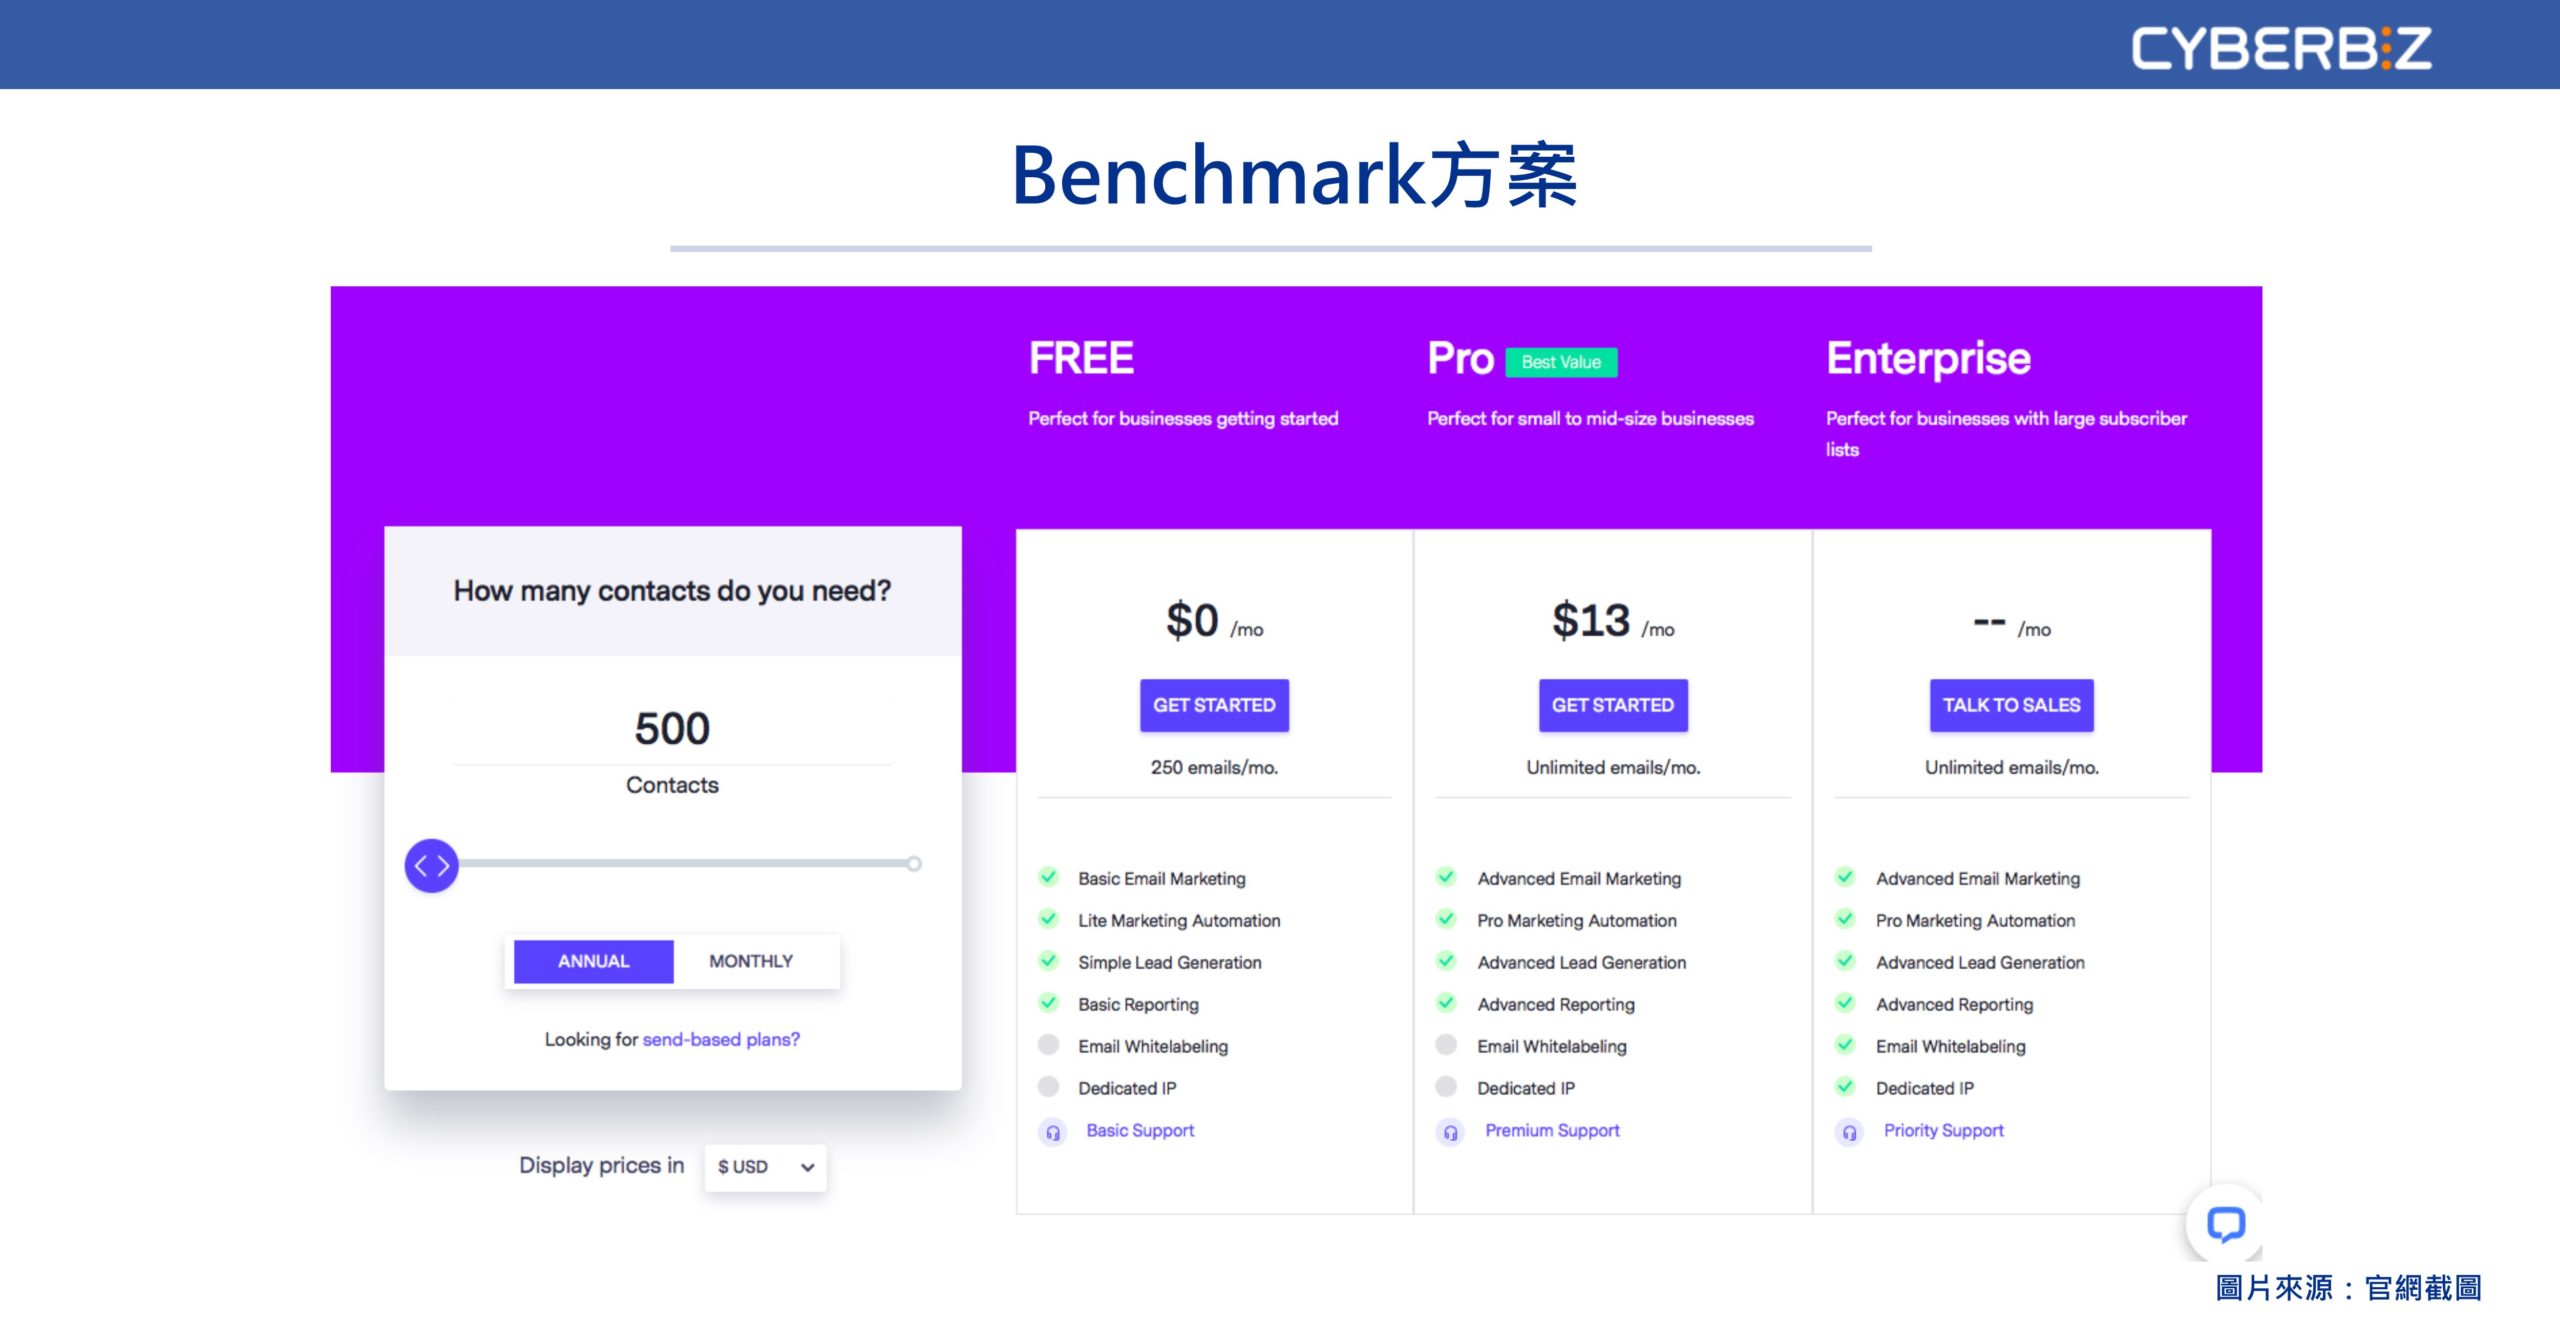Switch to MONTHLY billing
Viewport: 2560px width, 1340px height.
(x=751, y=961)
